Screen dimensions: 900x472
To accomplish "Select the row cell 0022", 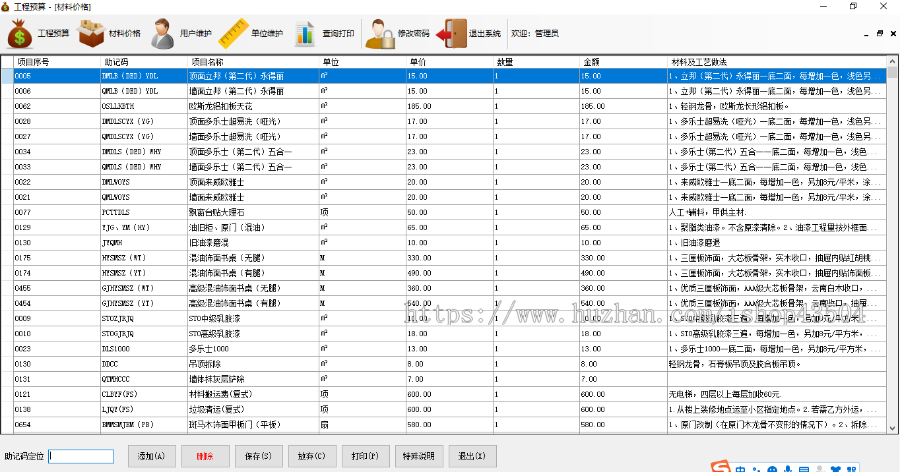I will [x=57, y=182].
